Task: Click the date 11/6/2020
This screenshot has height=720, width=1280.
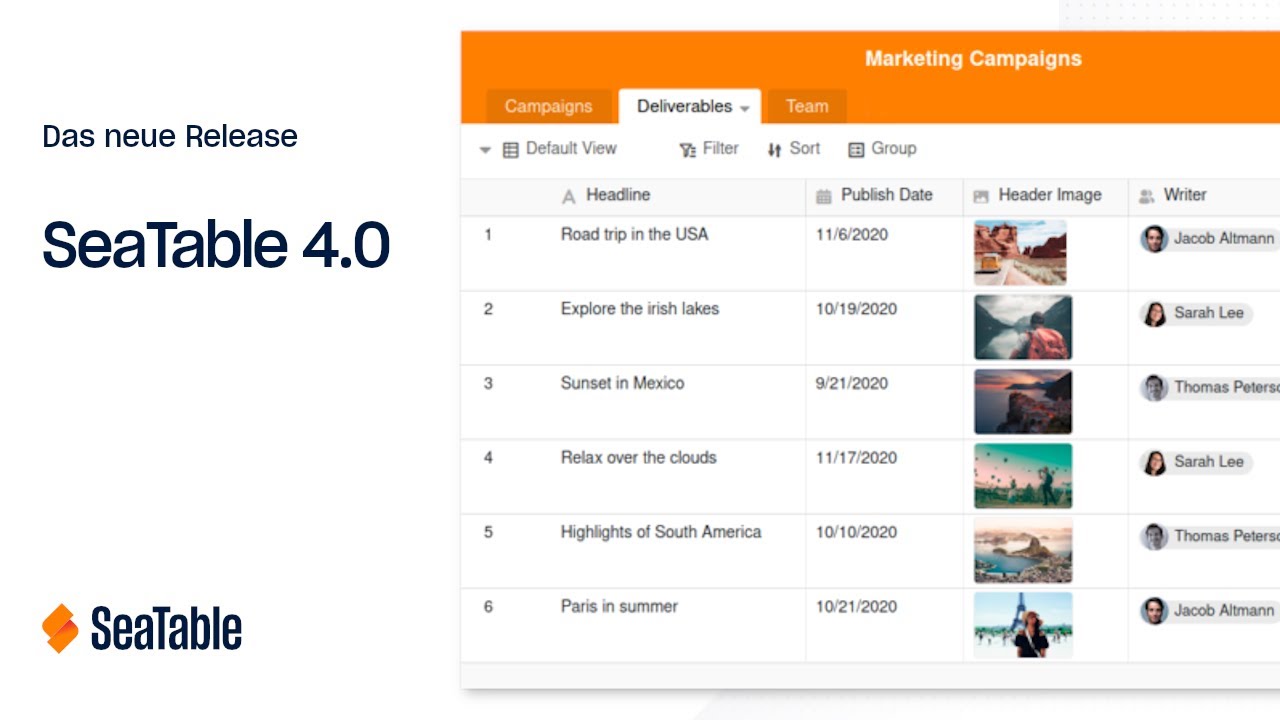Action: 851,235
